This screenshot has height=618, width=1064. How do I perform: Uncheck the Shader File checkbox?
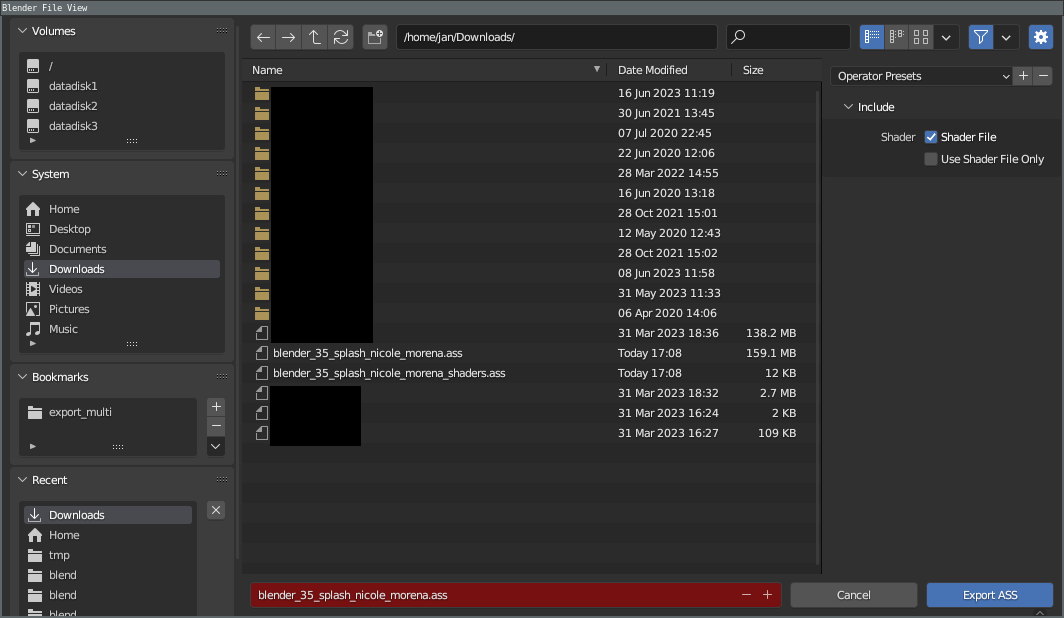point(931,137)
